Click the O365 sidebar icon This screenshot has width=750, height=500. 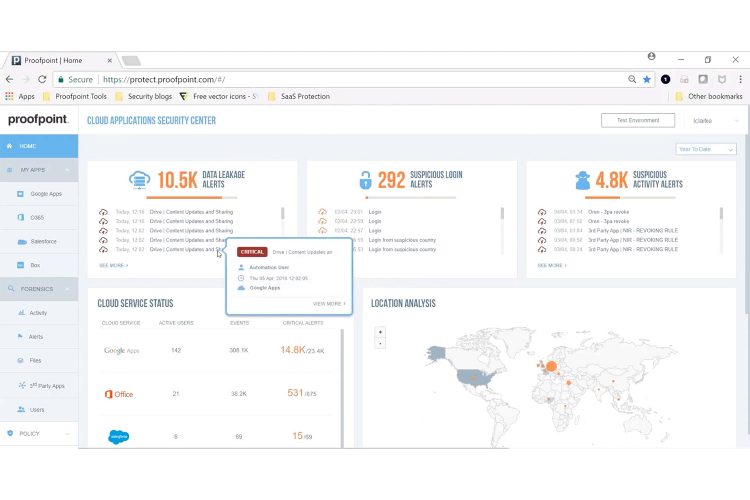[x=21, y=217]
